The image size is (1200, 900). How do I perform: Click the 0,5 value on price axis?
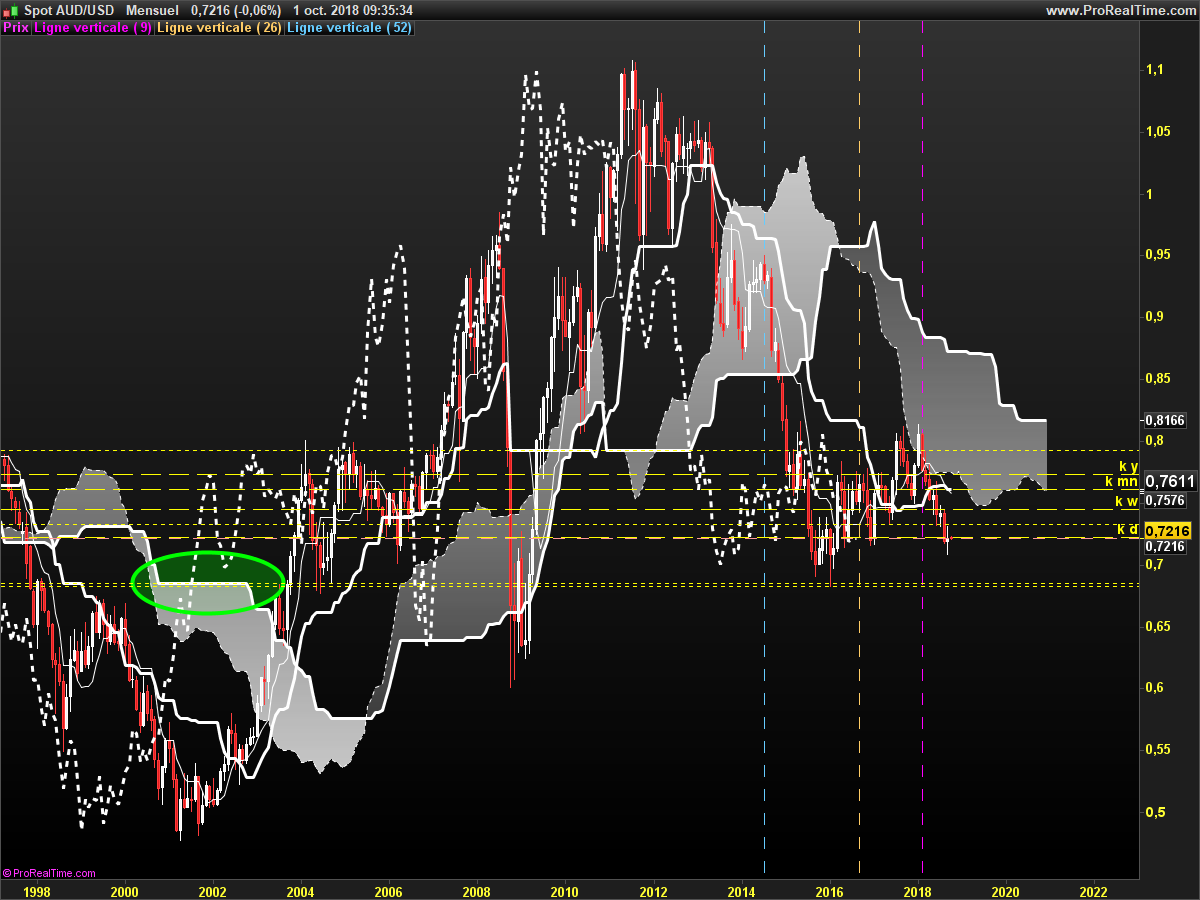point(1155,811)
